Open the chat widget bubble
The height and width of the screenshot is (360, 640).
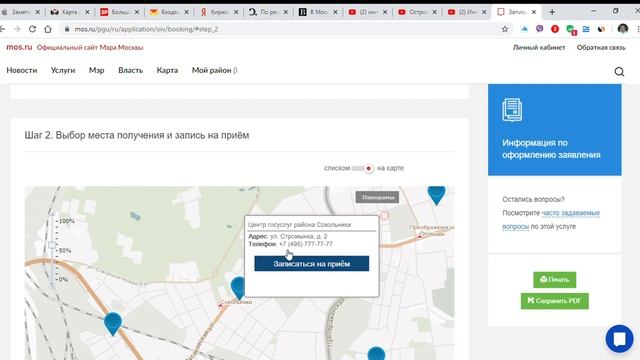(619, 338)
